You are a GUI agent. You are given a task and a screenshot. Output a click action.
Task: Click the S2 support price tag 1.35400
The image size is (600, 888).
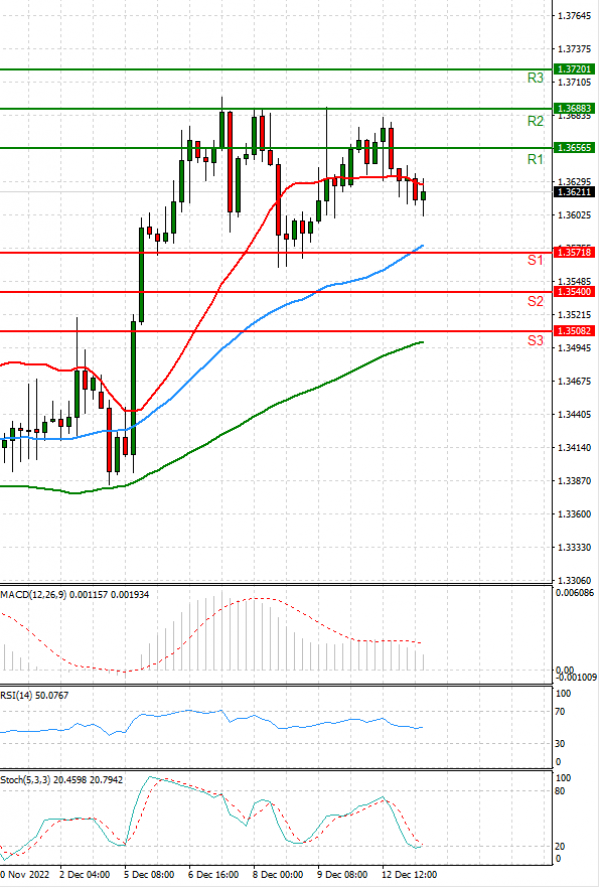point(574,292)
